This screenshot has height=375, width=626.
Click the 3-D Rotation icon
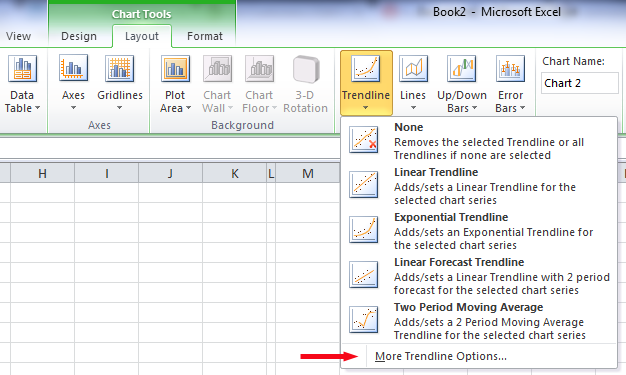coord(306,69)
